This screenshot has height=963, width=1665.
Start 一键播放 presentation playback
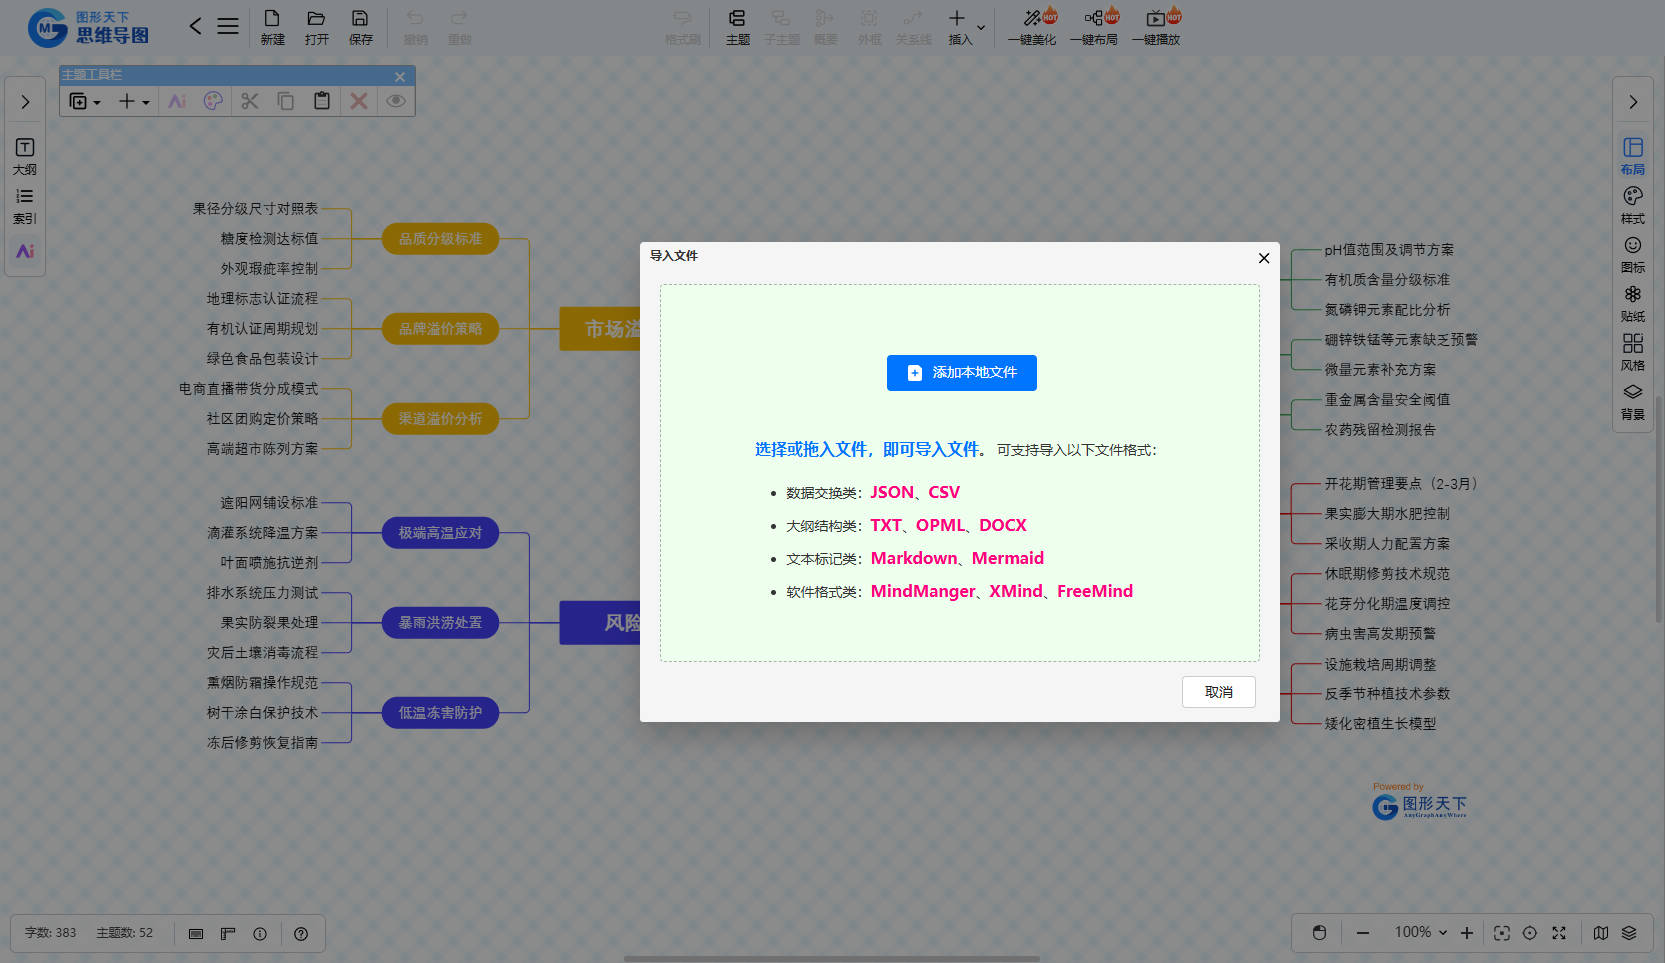(x=1156, y=27)
